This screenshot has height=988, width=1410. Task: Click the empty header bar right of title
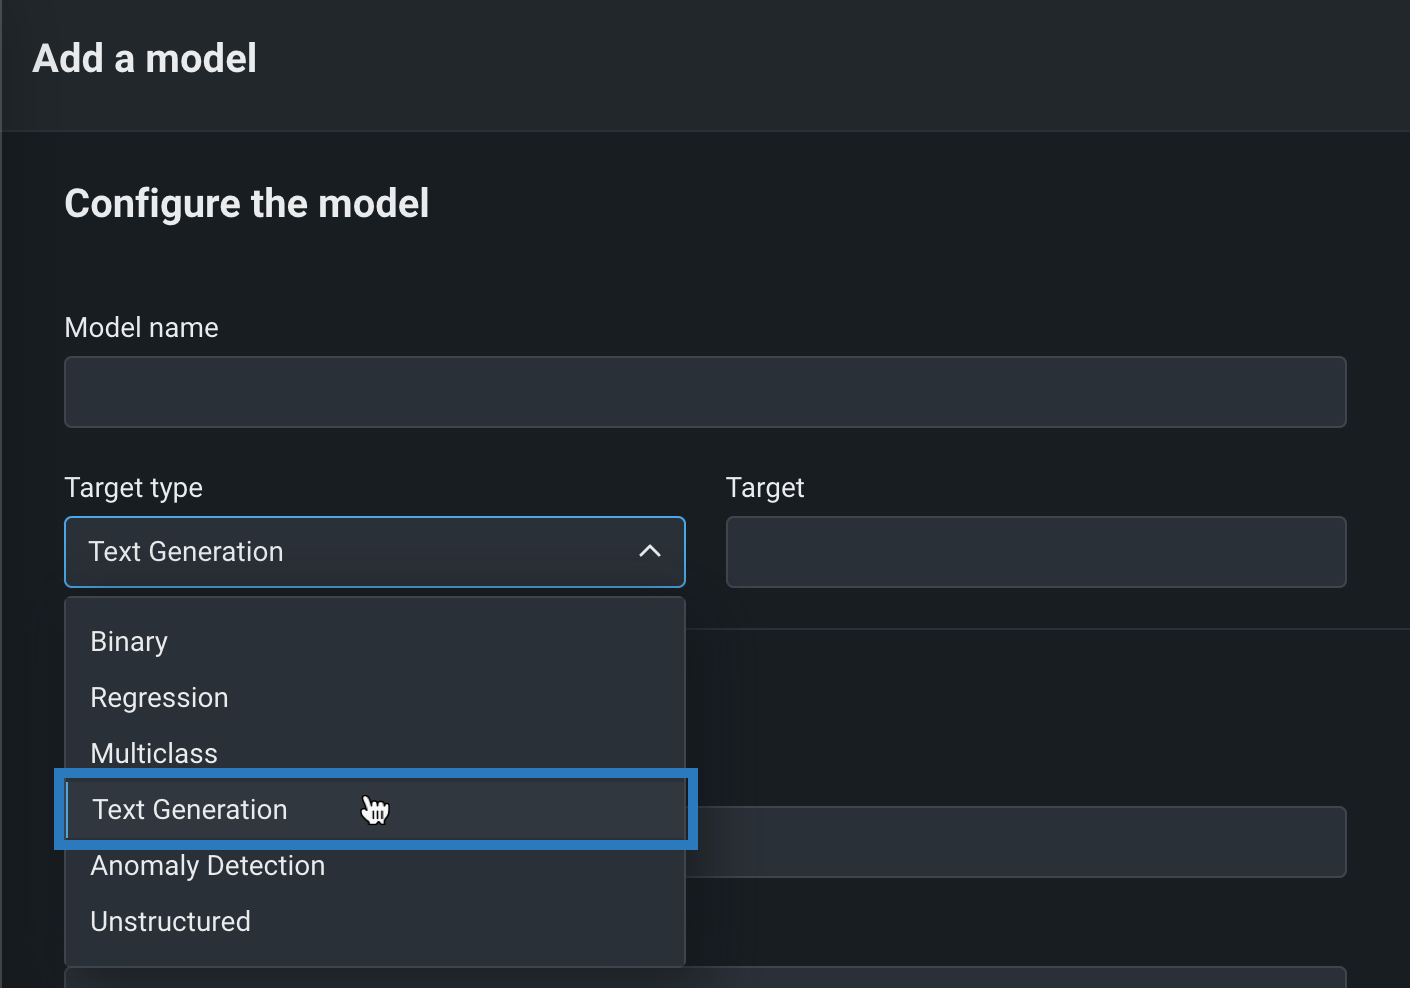tap(830, 60)
